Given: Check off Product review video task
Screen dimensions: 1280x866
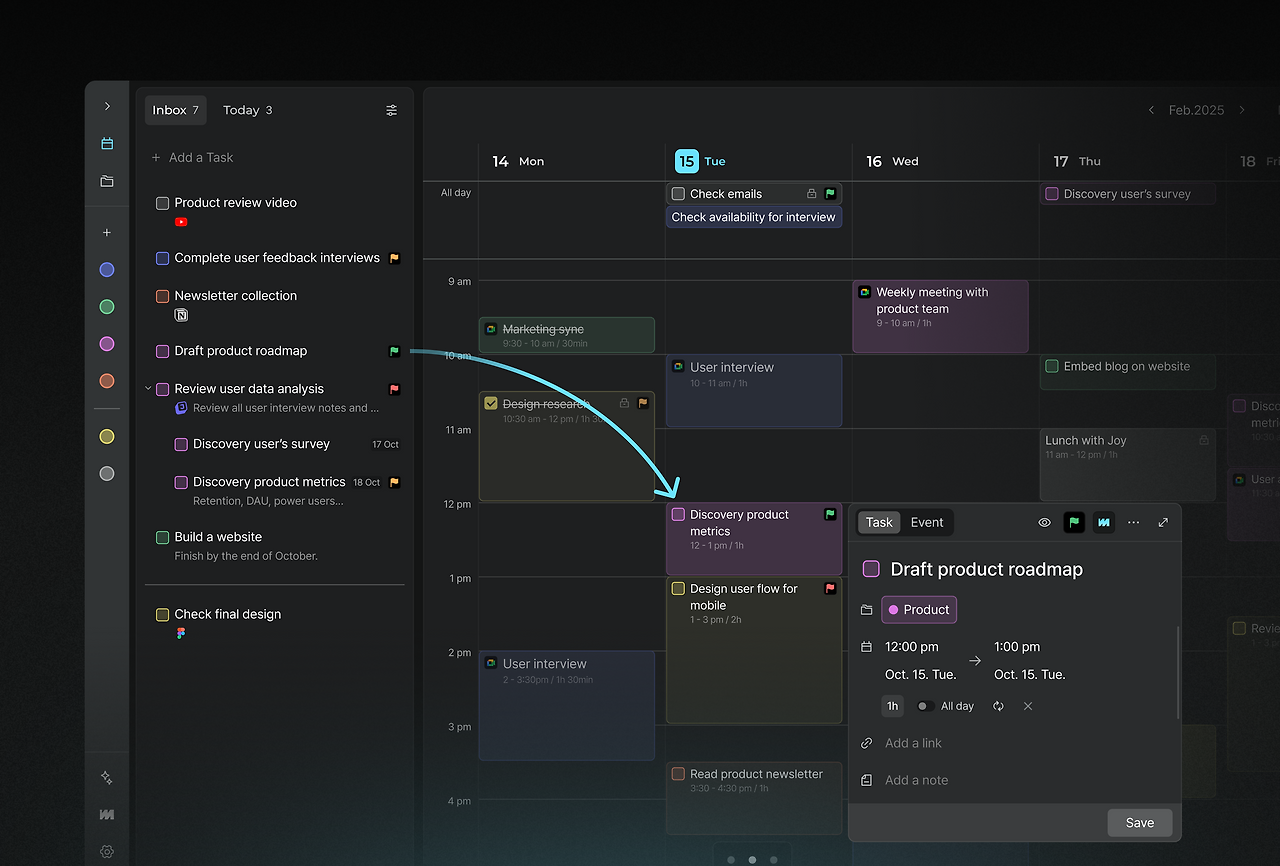Looking at the screenshot, I should coord(163,203).
